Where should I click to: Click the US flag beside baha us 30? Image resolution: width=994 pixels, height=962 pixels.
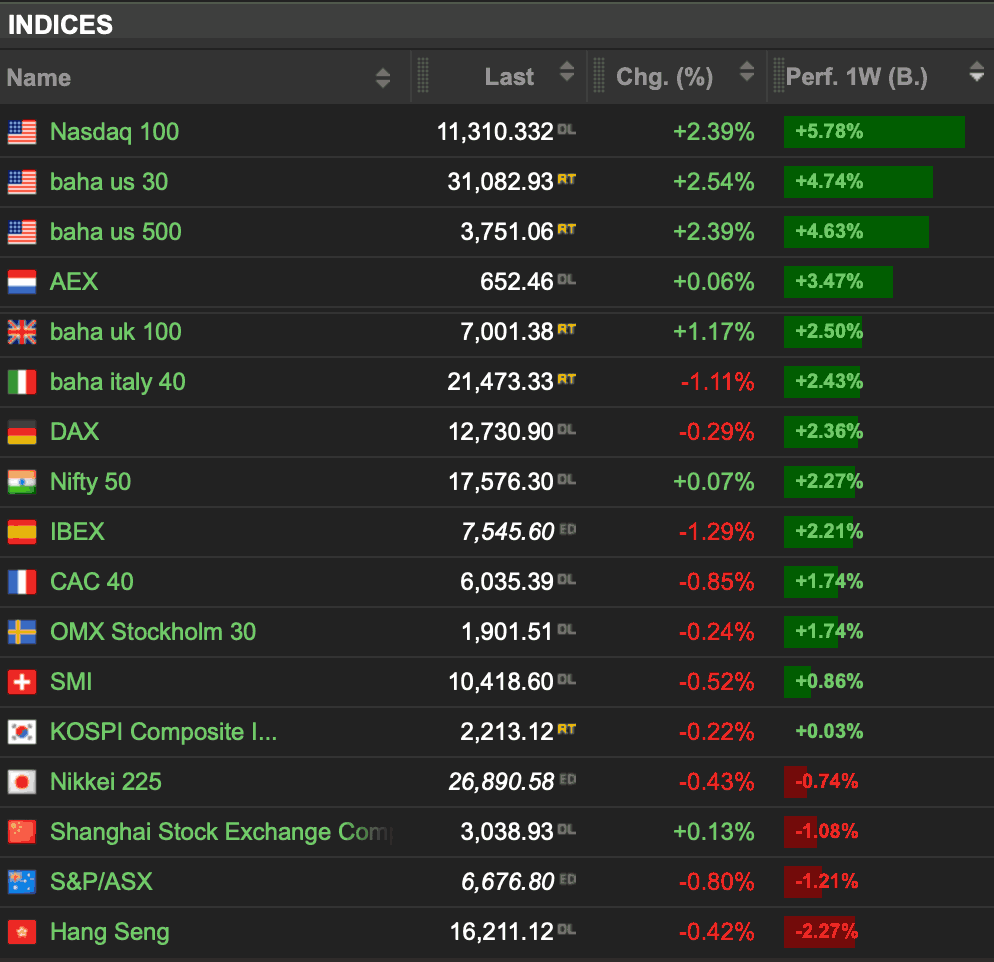click(x=22, y=183)
